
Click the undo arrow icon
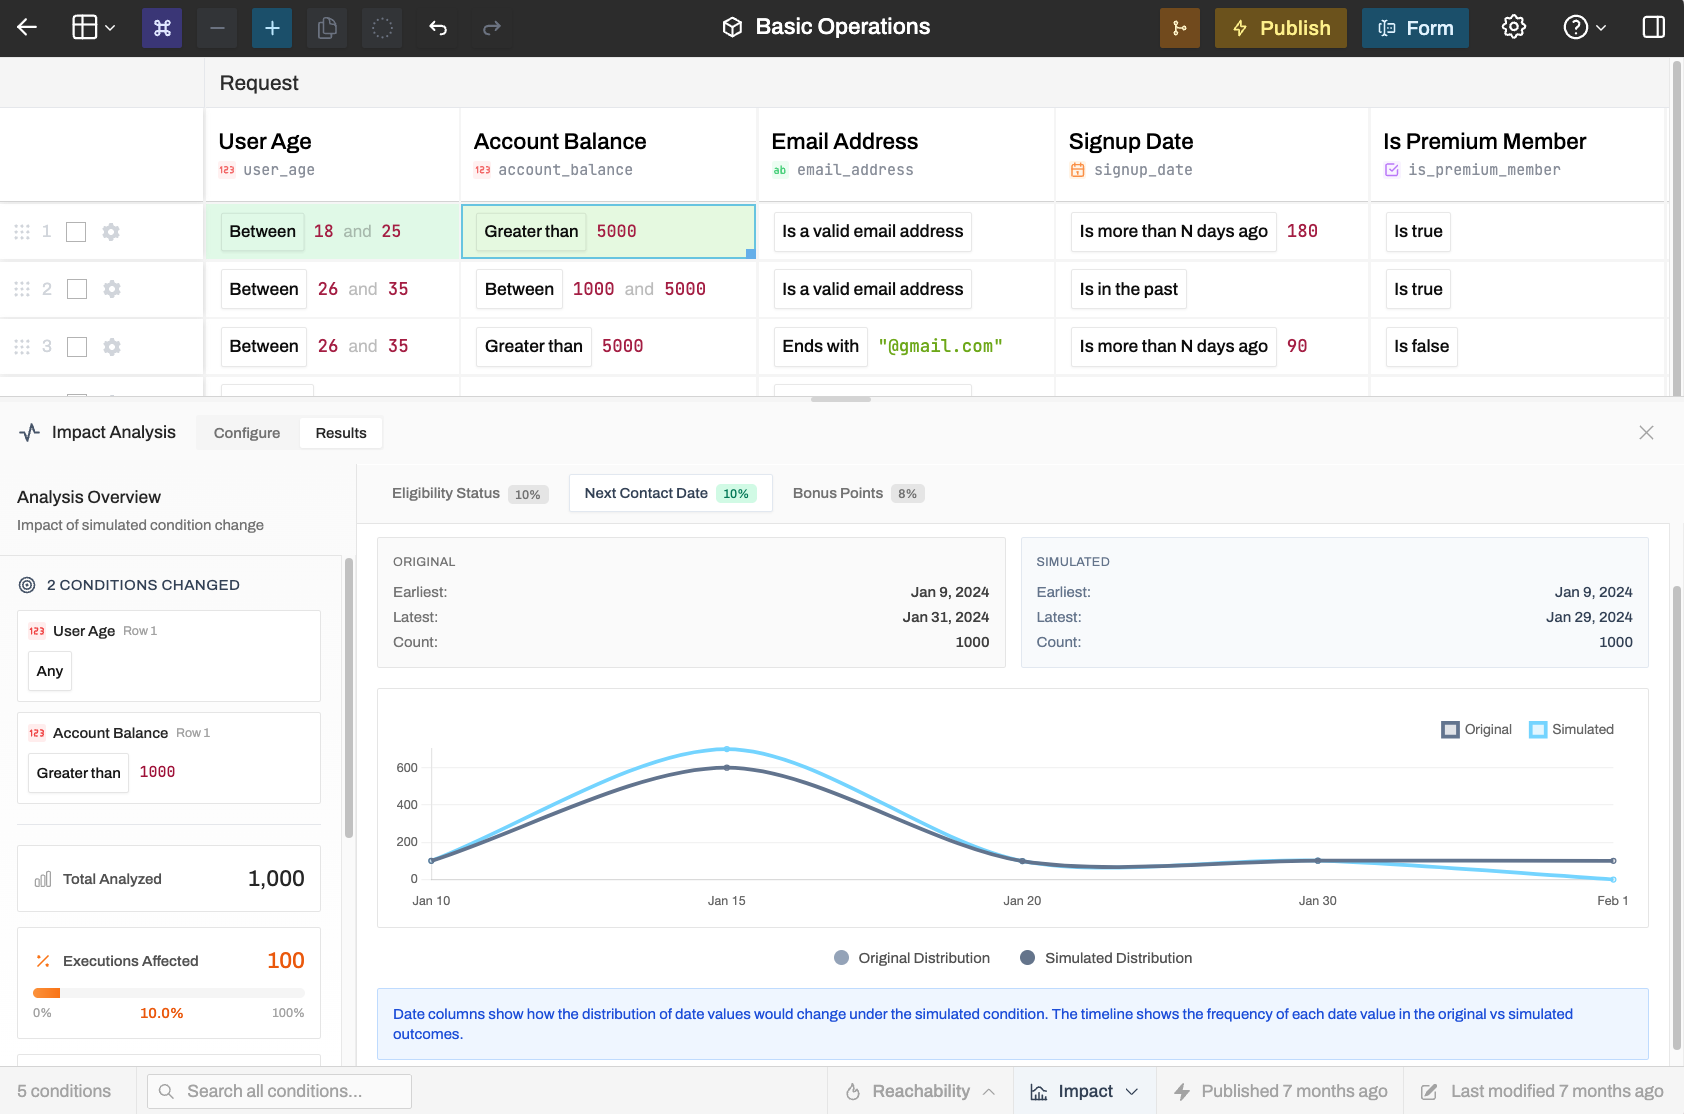point(437,28)
